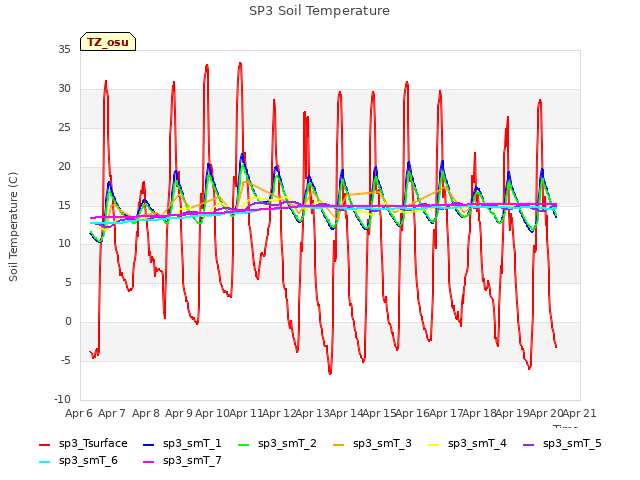Toggle sp3_Tsurface legend entry
The width and height of the screenshot is (640, 480).
click(x=83, y=444)
